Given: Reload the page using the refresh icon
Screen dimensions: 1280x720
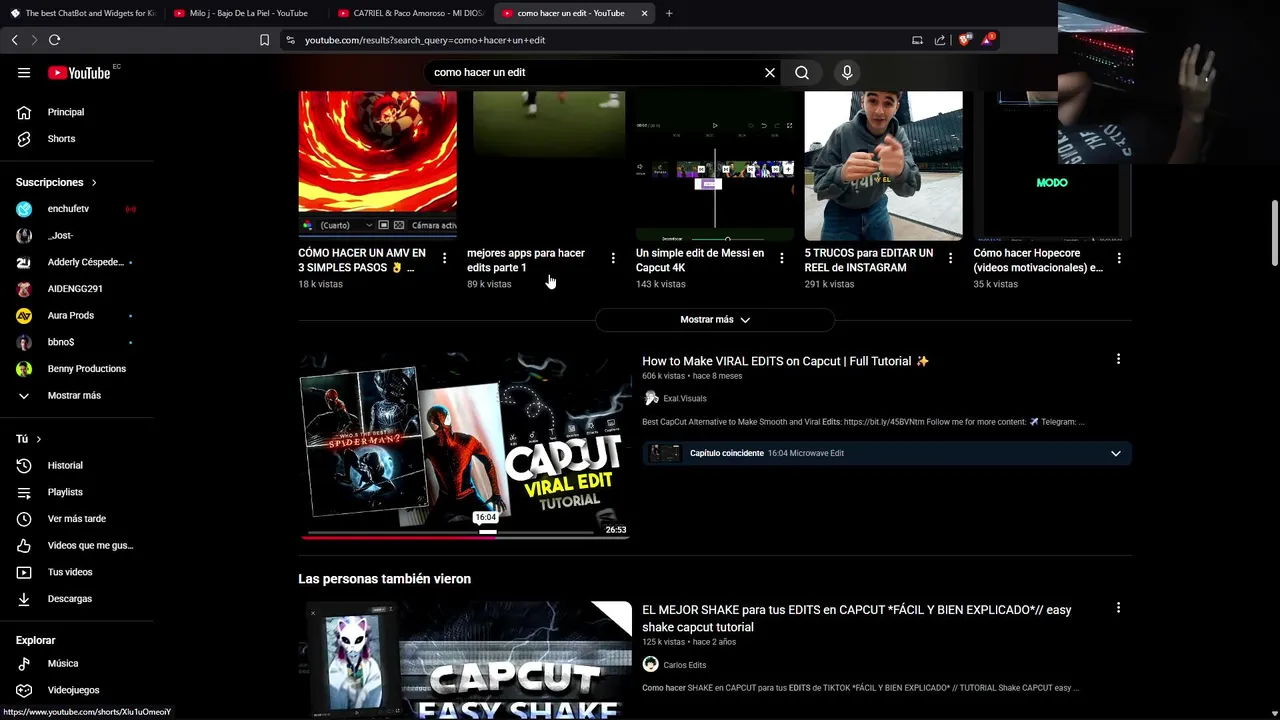Looking at the screenshot, I should tap(54, 40).
